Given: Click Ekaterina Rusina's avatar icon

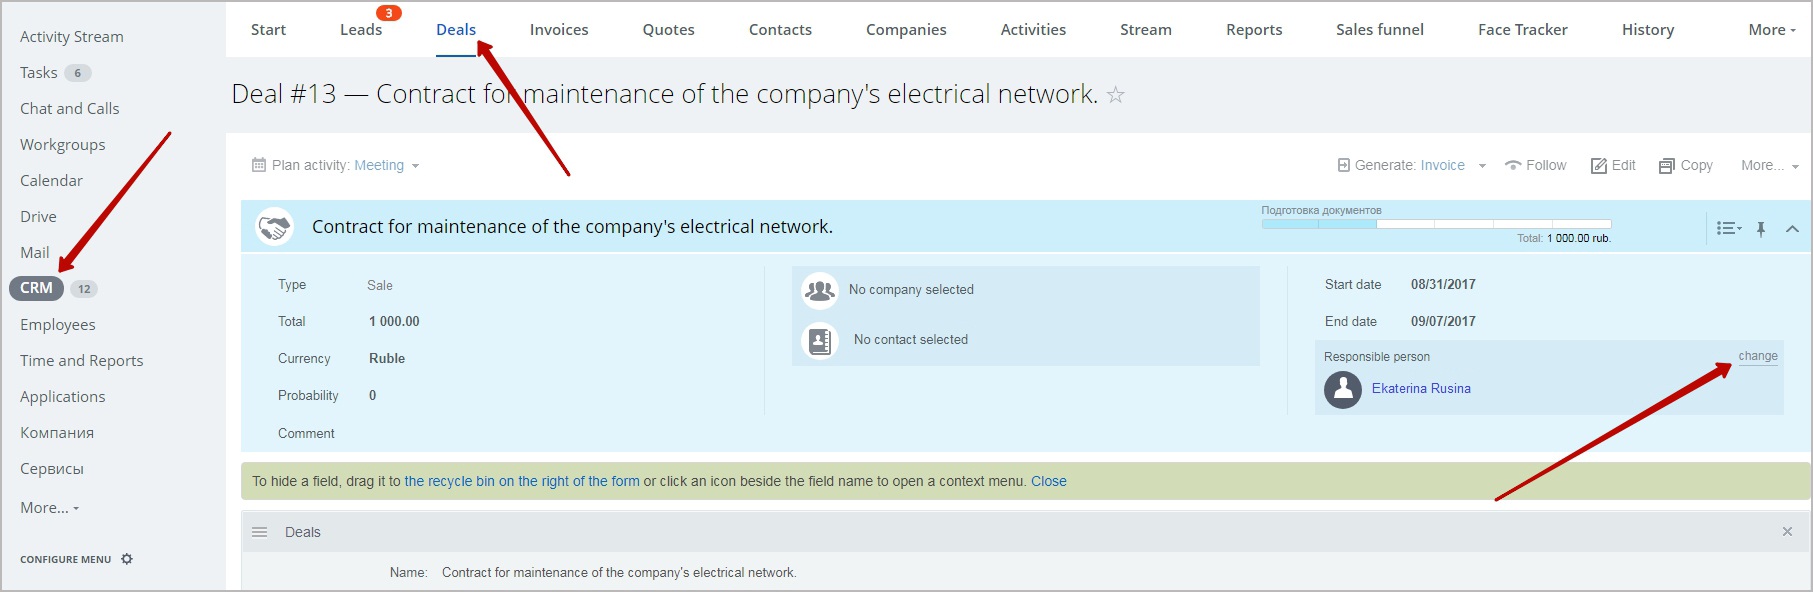Looking at the screenshot, I should point(1343,390).
